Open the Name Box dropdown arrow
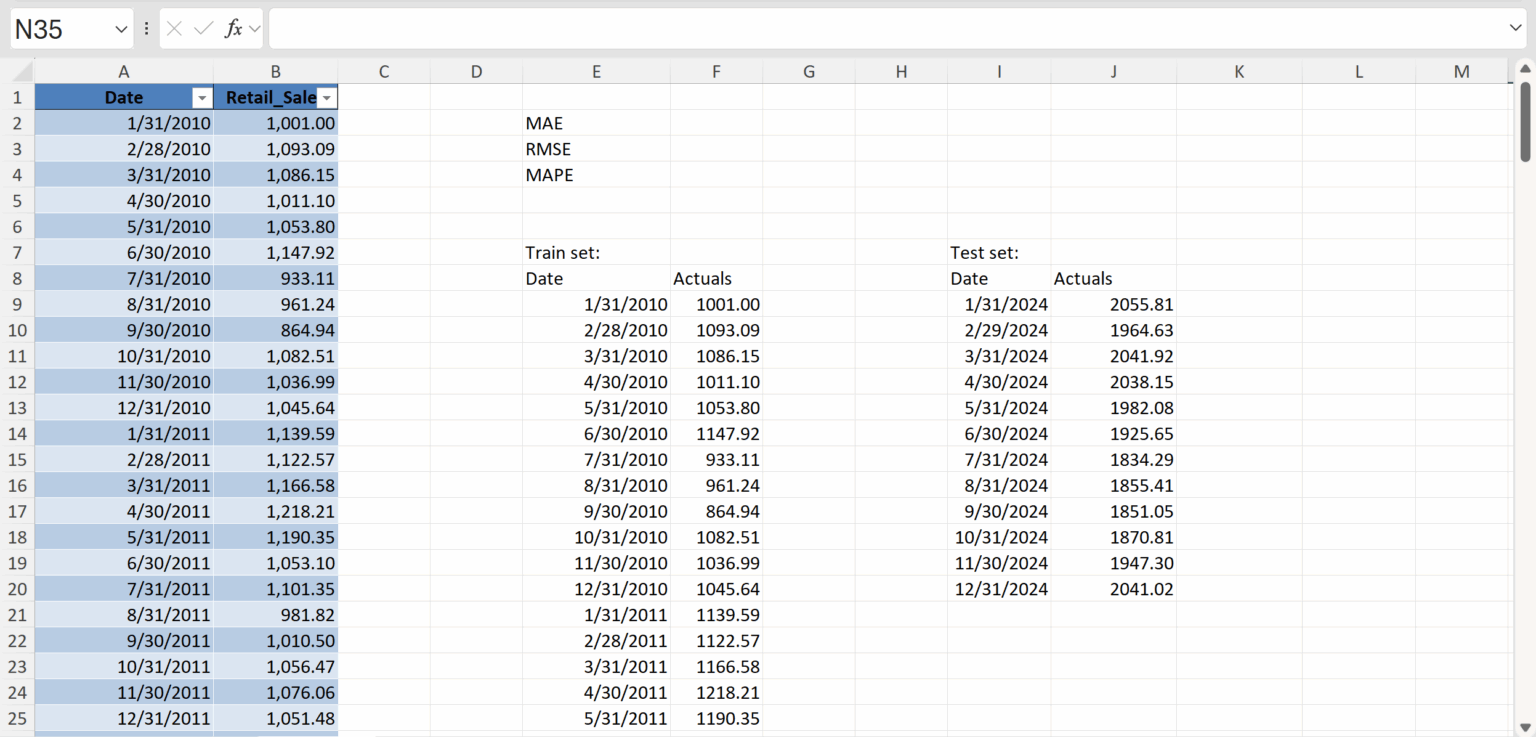The width and height of the screenshot is (1536, 737). pyautogui.click(x=121, y=30)
